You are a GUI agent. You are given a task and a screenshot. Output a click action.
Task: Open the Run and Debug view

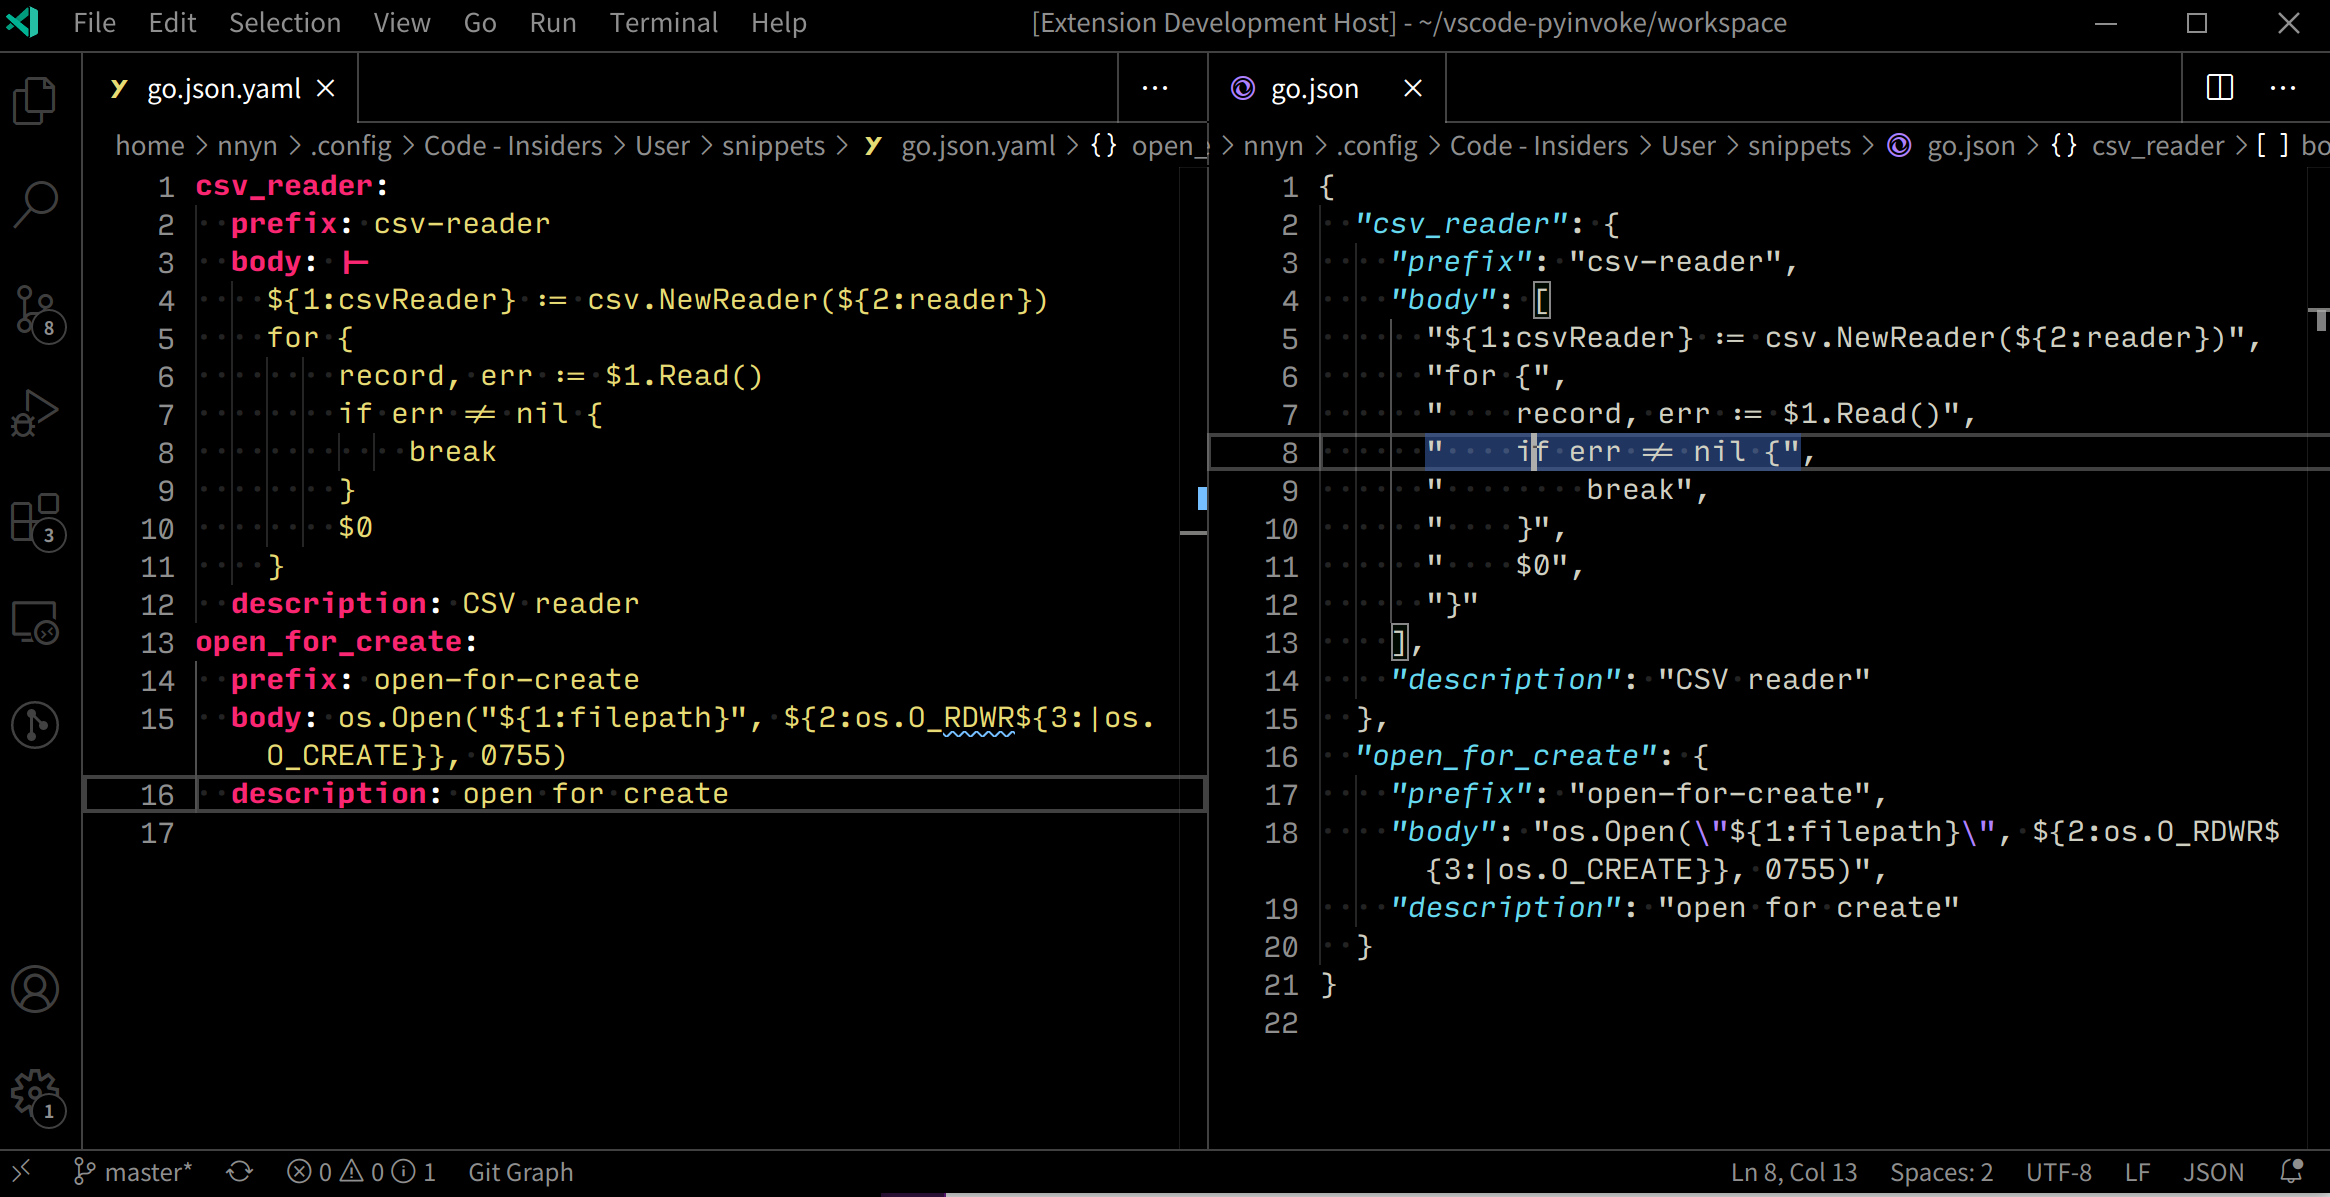point(36,412)
